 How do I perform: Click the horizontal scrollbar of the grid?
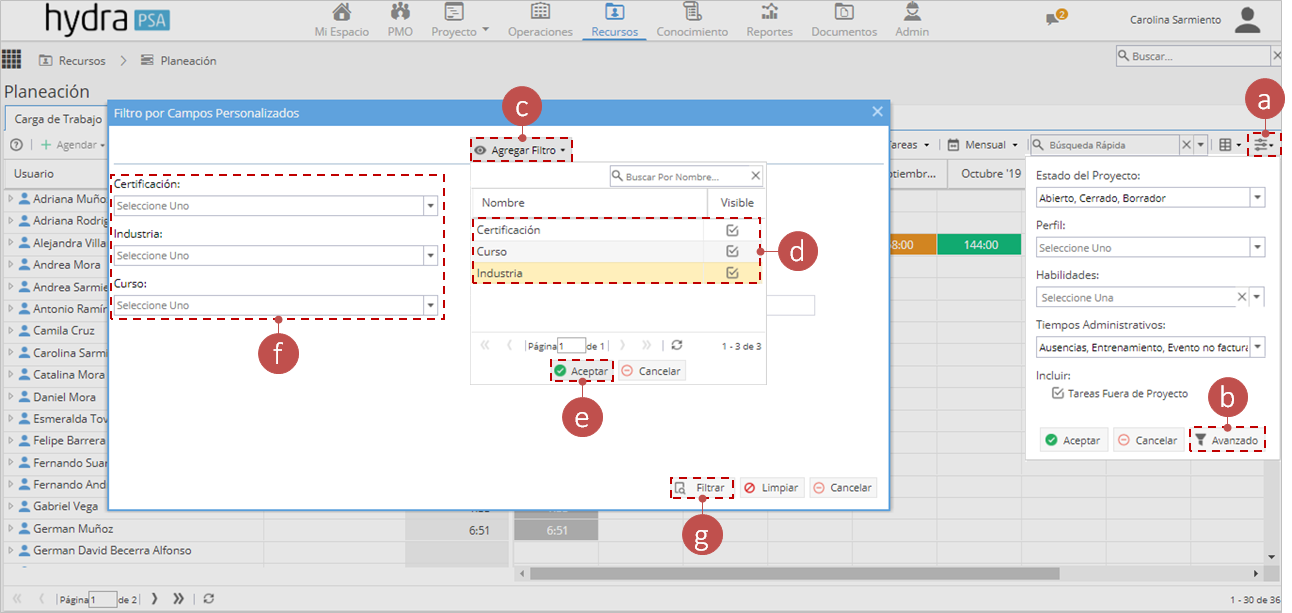click(x=794, y=574)
